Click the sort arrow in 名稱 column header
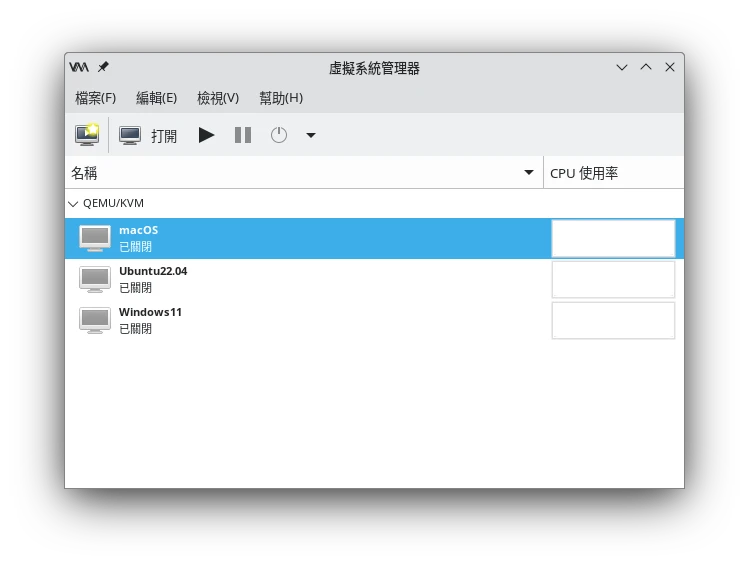This screenshot has width=749, height=565. click(x=529, y=173)
